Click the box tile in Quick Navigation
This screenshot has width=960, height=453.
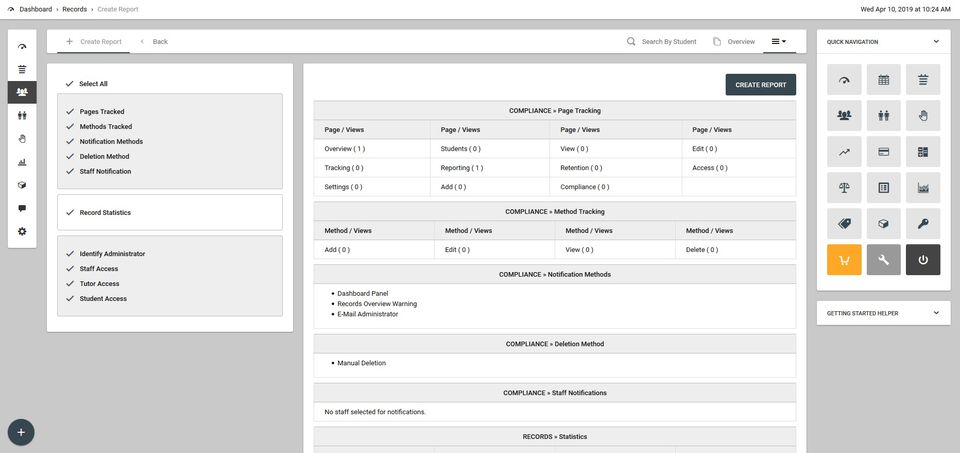tap(883, 223)
